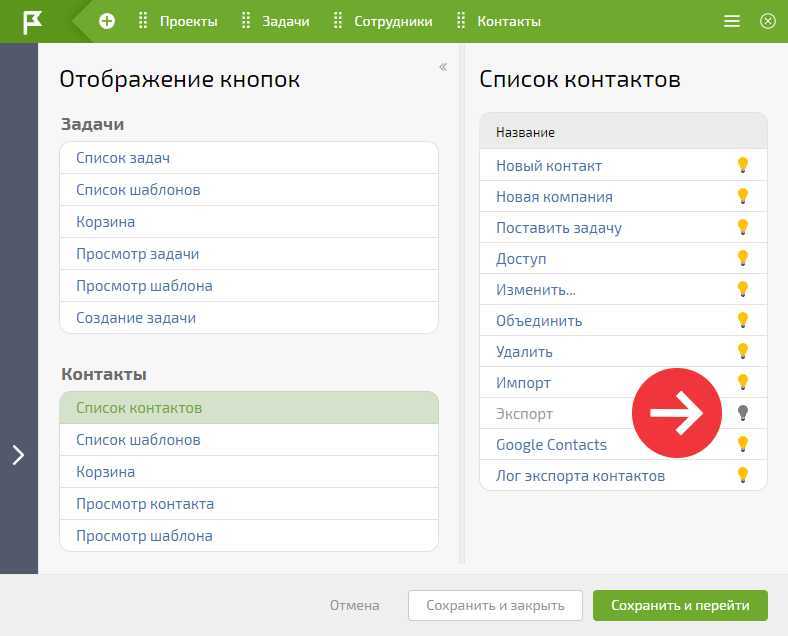Click drag-handle dots beside Задачи
This screenshot has height=636, width=788.
246,21
